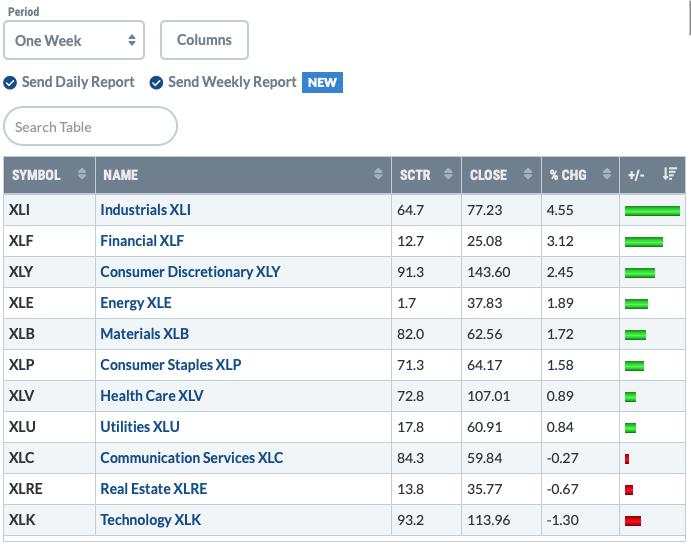This screenshot has width=691, height=547.
Task: Open the Communication Services XLC link
Action: (x=192, y=458)
